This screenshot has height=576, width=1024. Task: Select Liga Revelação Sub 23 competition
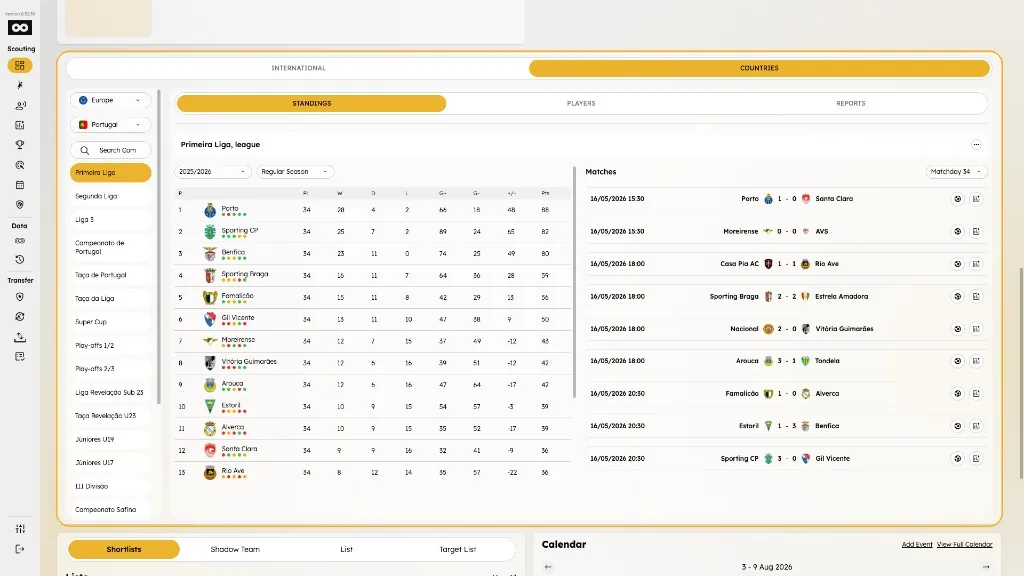pyautogui.click(x=110, y=392)
